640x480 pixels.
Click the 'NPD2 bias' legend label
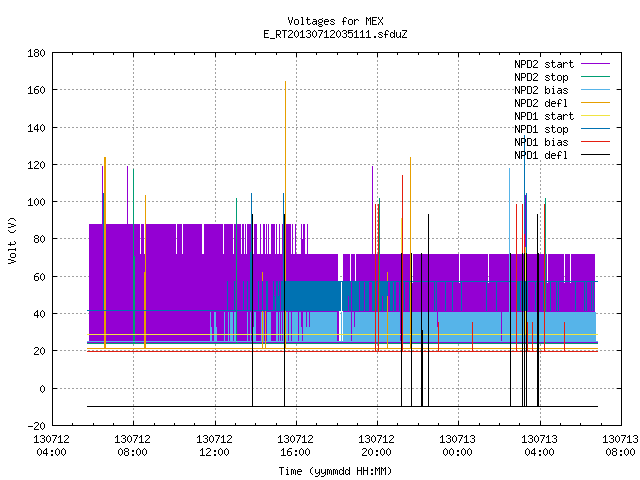coord(541,90)
